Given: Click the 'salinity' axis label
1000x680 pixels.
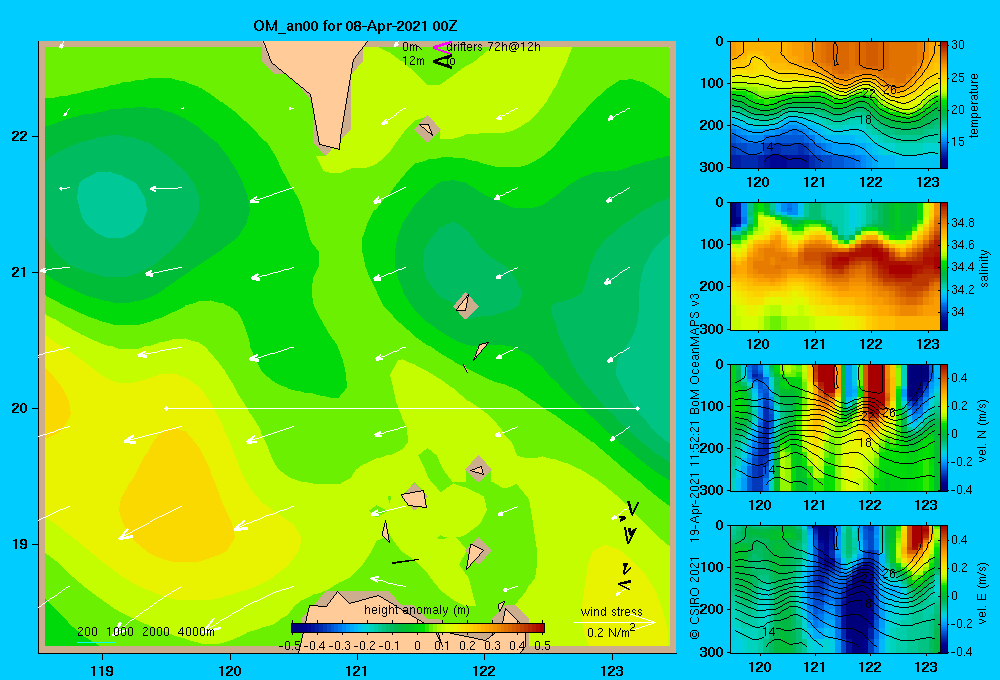Looking at the screenshot, I should coord(984,267).
